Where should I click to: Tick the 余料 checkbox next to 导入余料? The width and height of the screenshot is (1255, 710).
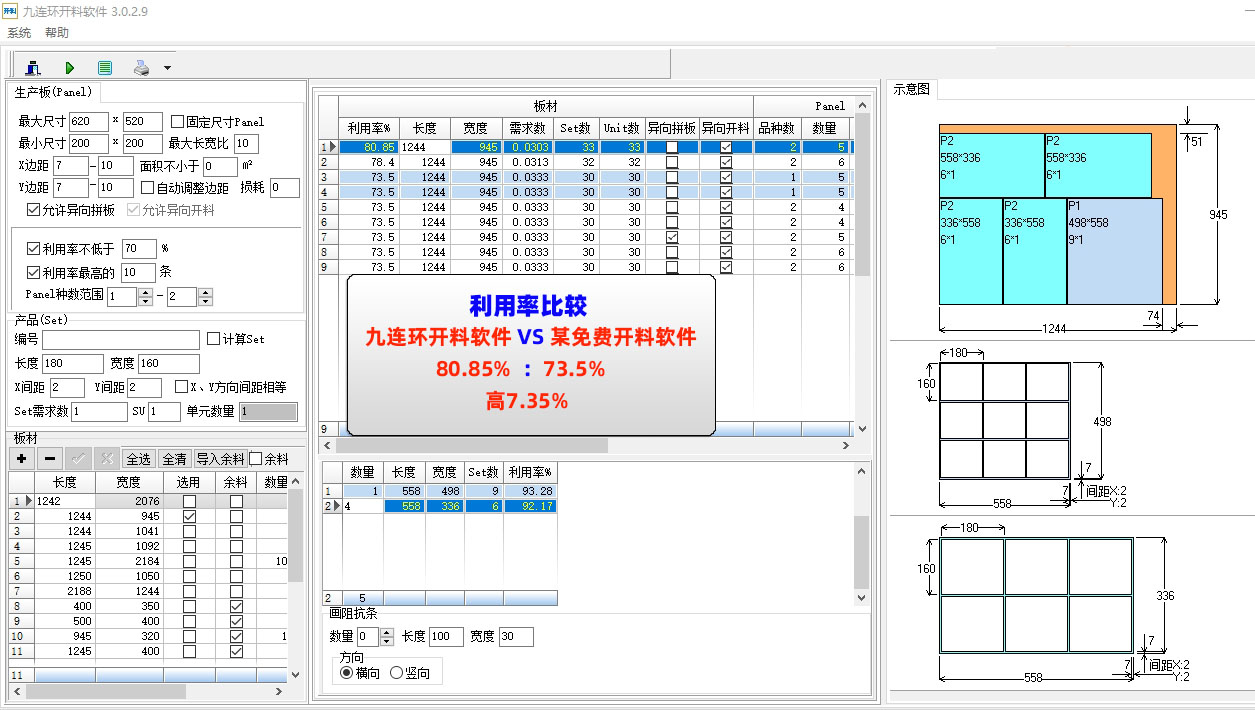[256, 459]
